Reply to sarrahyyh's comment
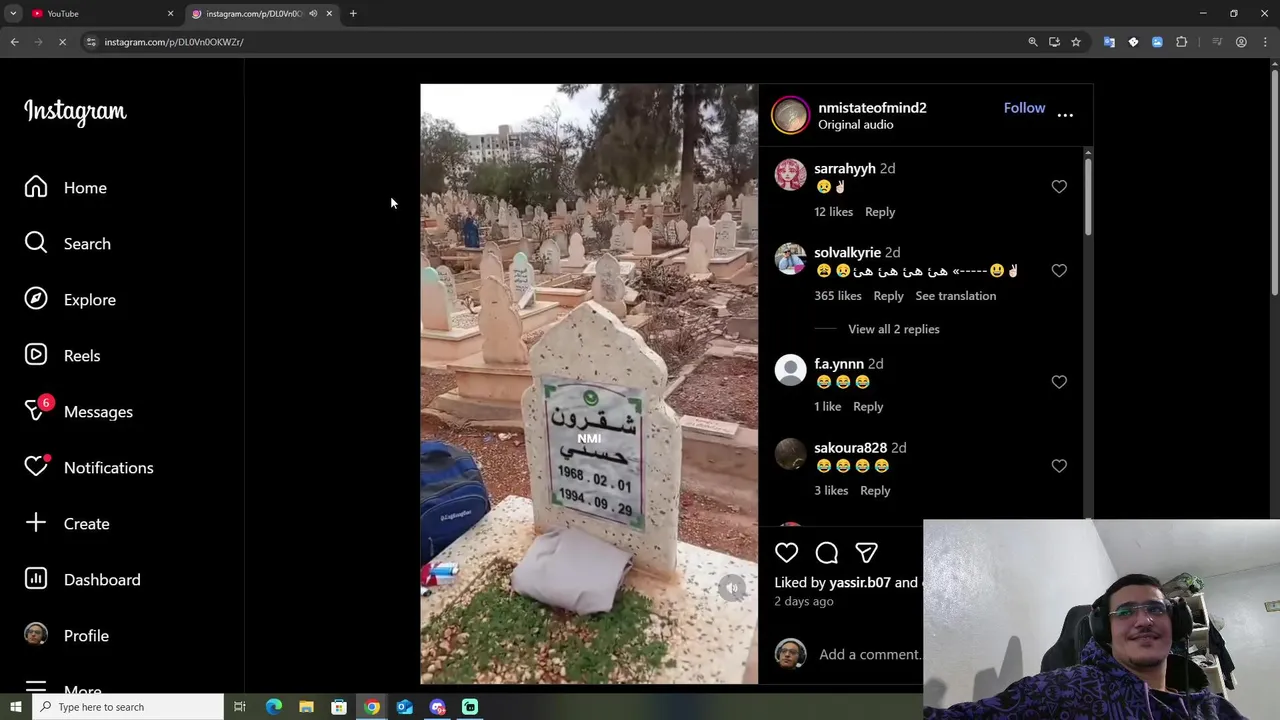This screenshot has height=720, width=1280. (x=880, y=212)
